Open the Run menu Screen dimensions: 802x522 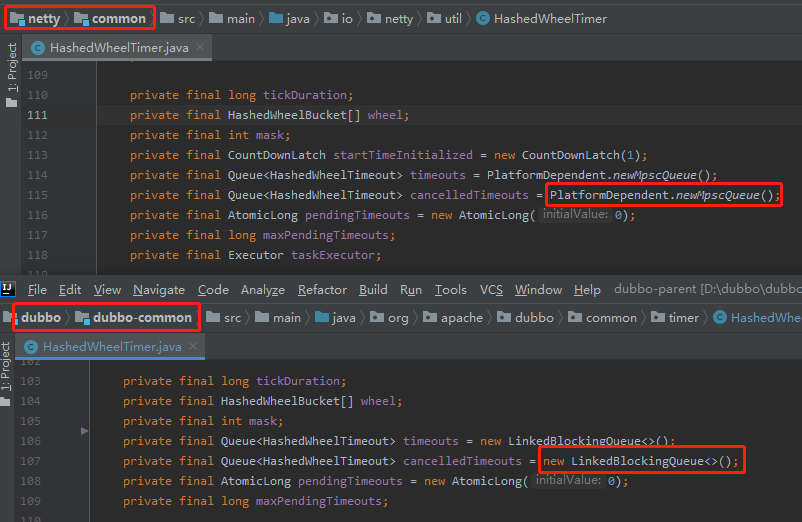coord(411,290)
